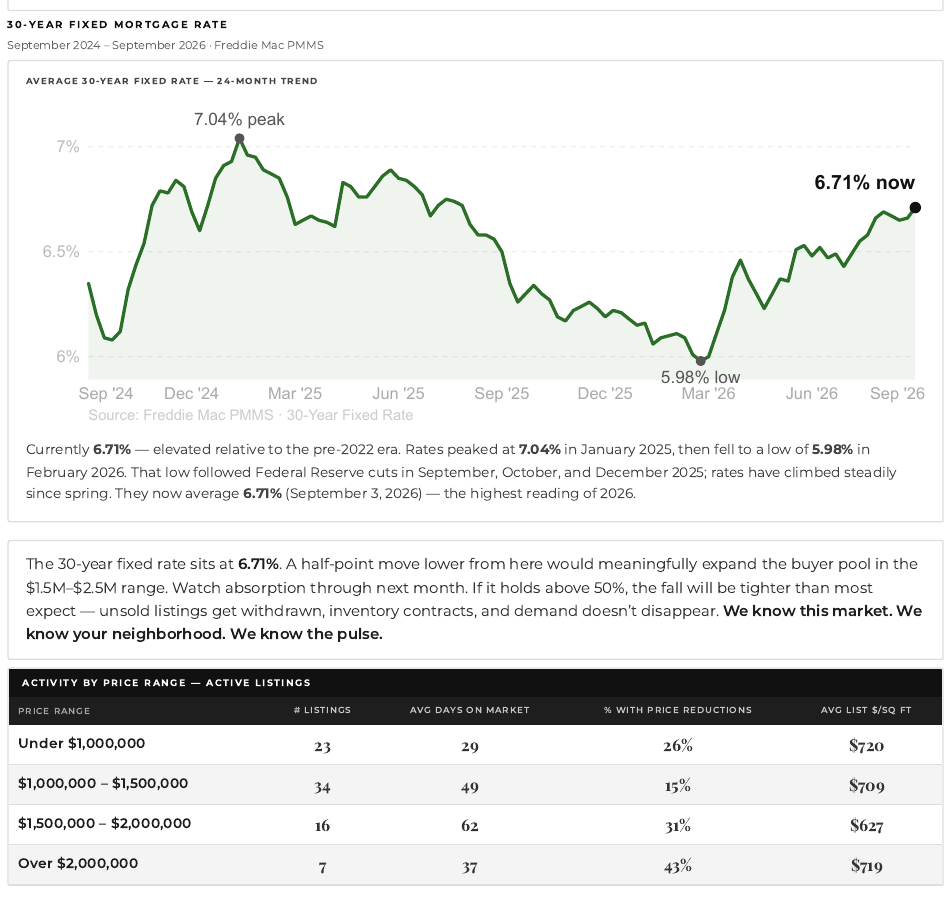Screen dimensions: 950x920
Task: Click the Jun '25 axis label
Action: point(398,393)
